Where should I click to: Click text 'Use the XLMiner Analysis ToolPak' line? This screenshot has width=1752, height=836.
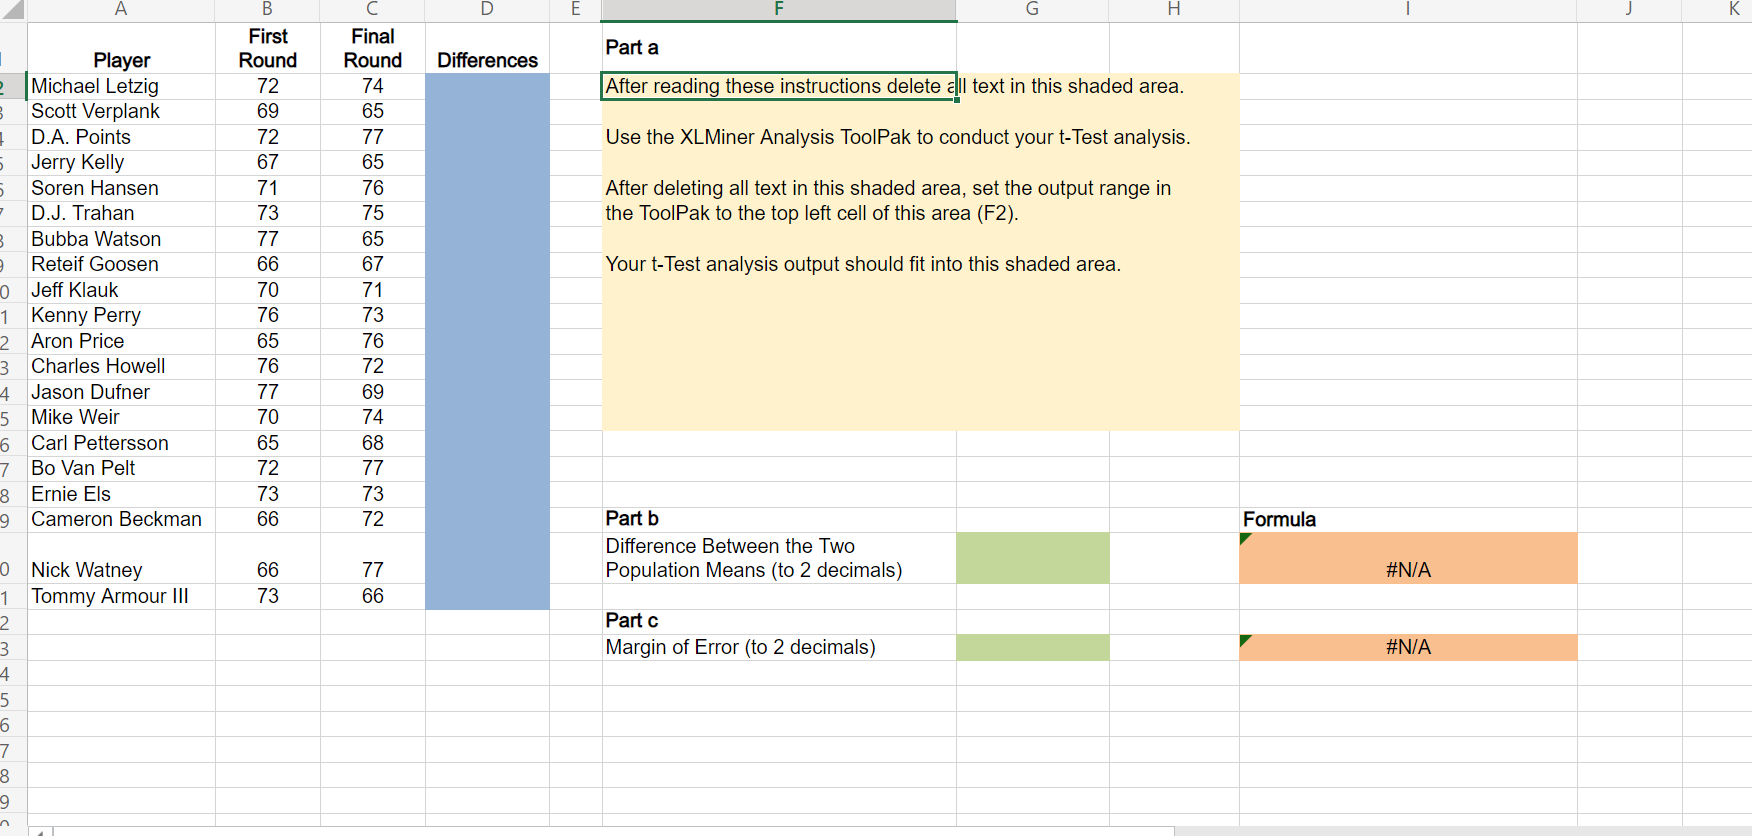point(898,137)
